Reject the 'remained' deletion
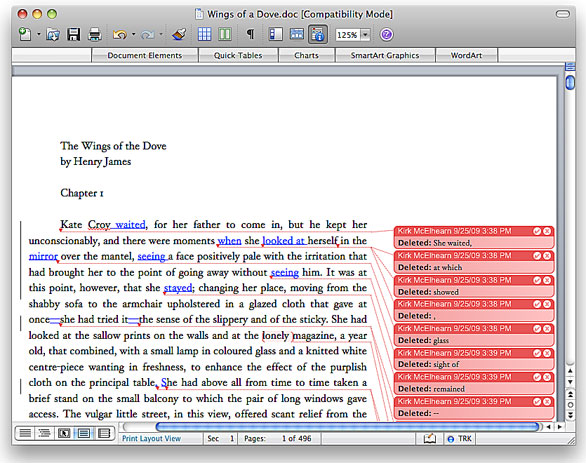This screenshot has width=586, height=463. coord(547,377)
